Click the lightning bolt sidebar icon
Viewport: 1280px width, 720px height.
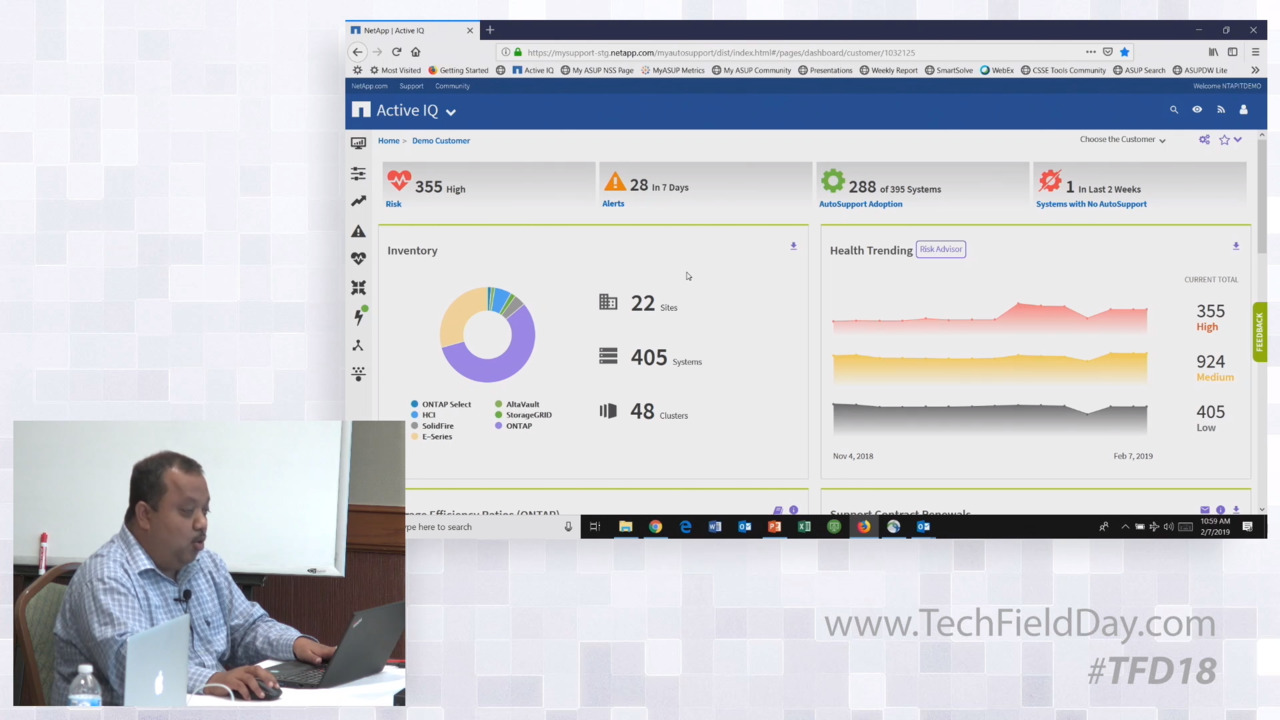click(x=358, y=317)
